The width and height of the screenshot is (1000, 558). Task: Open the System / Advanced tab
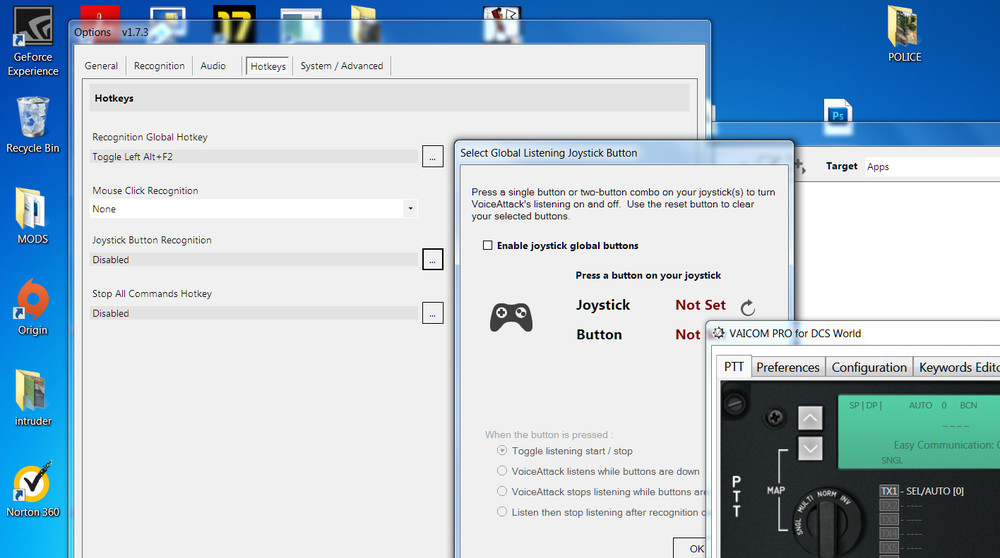coord(342,66)
